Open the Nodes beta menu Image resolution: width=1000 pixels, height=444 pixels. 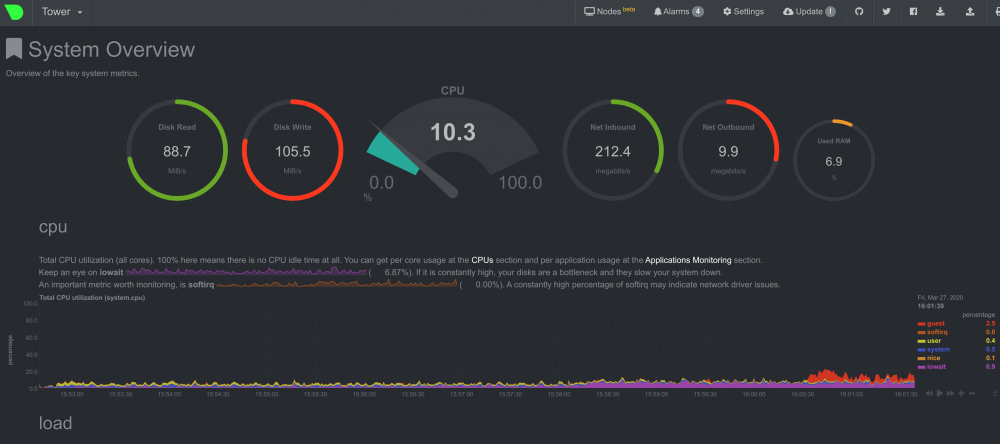click(x=610, y=11)
